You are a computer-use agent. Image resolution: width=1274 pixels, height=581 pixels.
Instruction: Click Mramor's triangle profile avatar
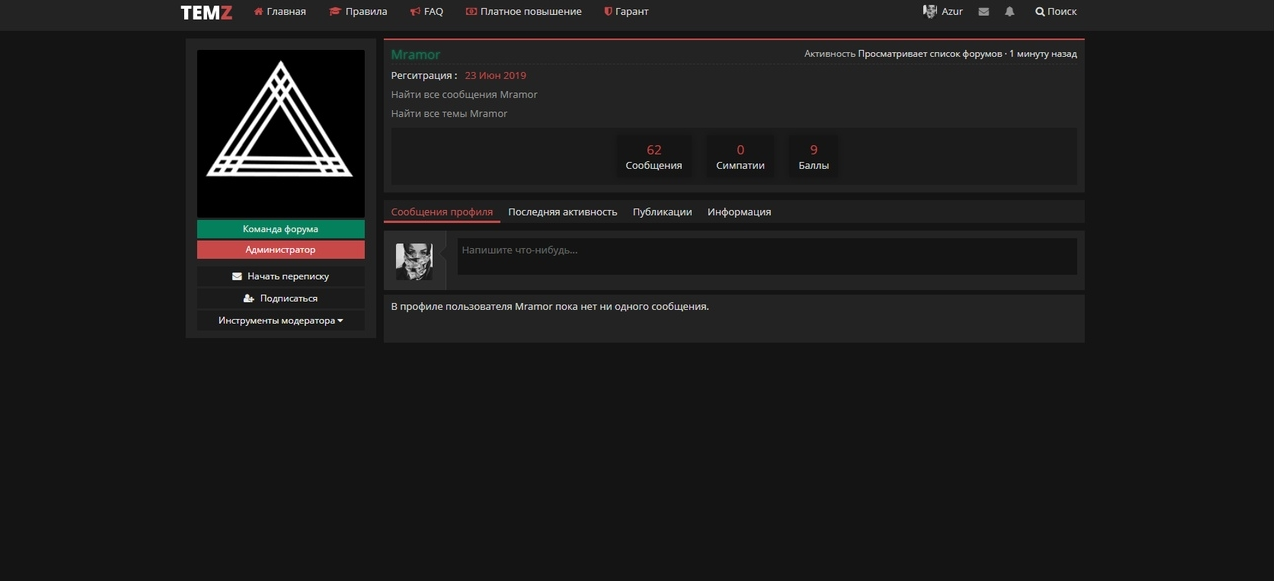coord(280,133)
